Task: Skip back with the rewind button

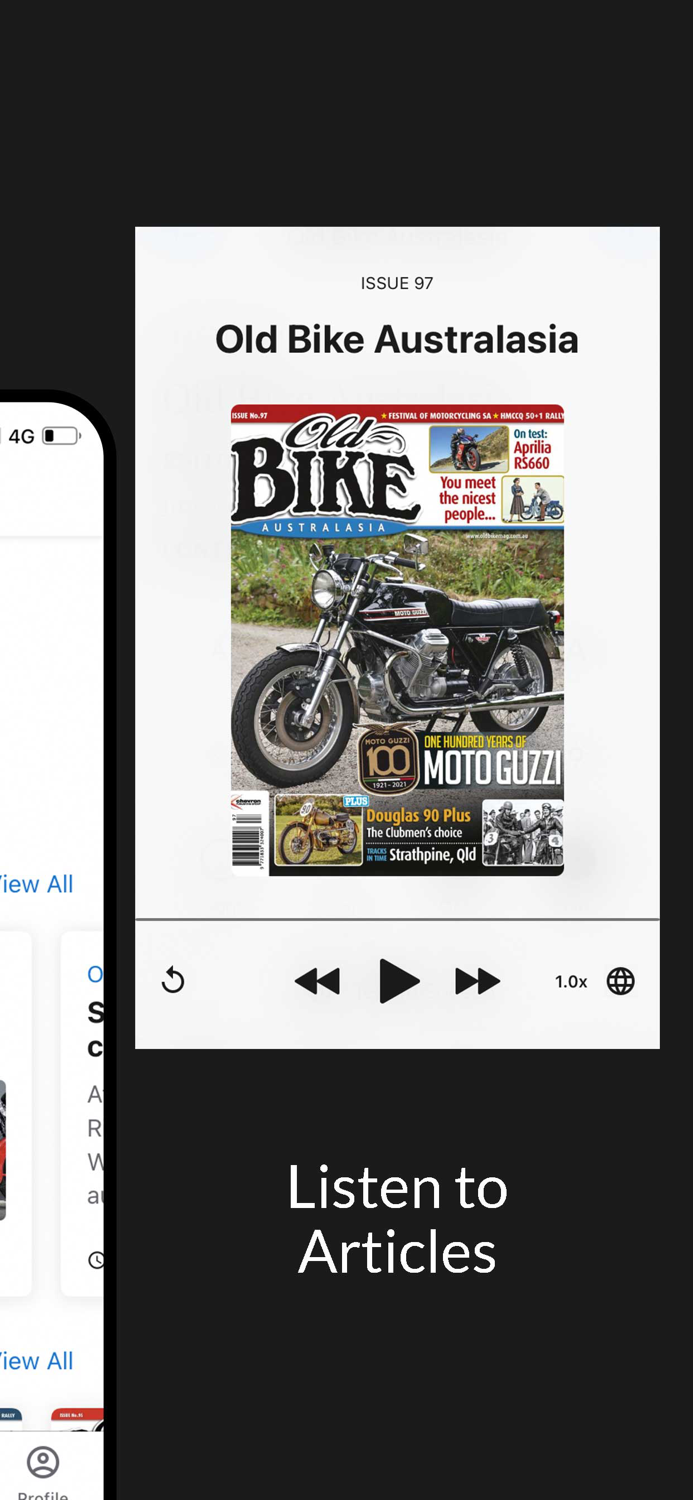Action: tap(317, 981)
